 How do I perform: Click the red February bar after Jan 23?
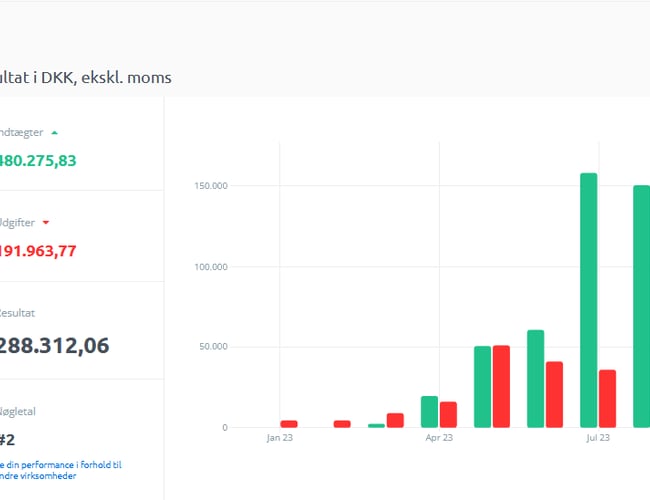342,424
